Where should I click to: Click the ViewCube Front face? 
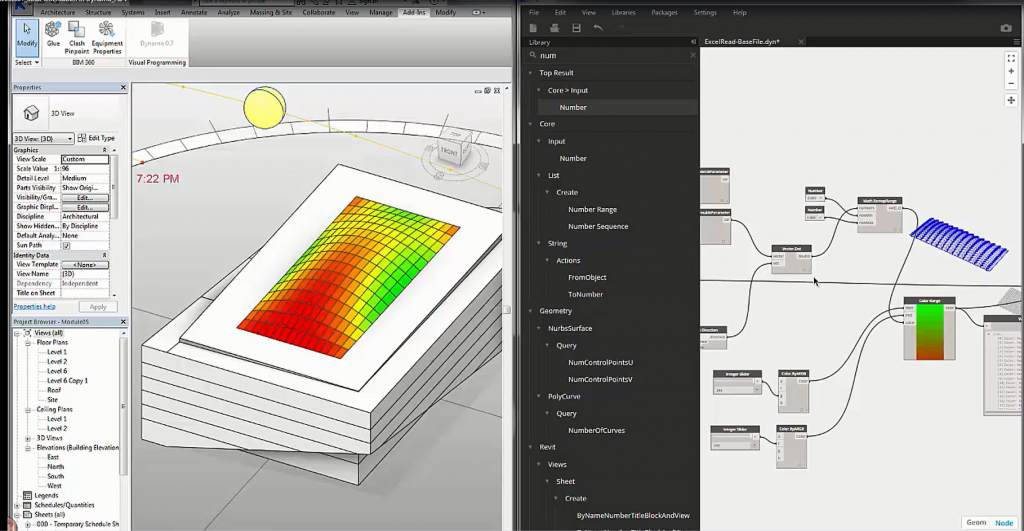tap(447, 152)
